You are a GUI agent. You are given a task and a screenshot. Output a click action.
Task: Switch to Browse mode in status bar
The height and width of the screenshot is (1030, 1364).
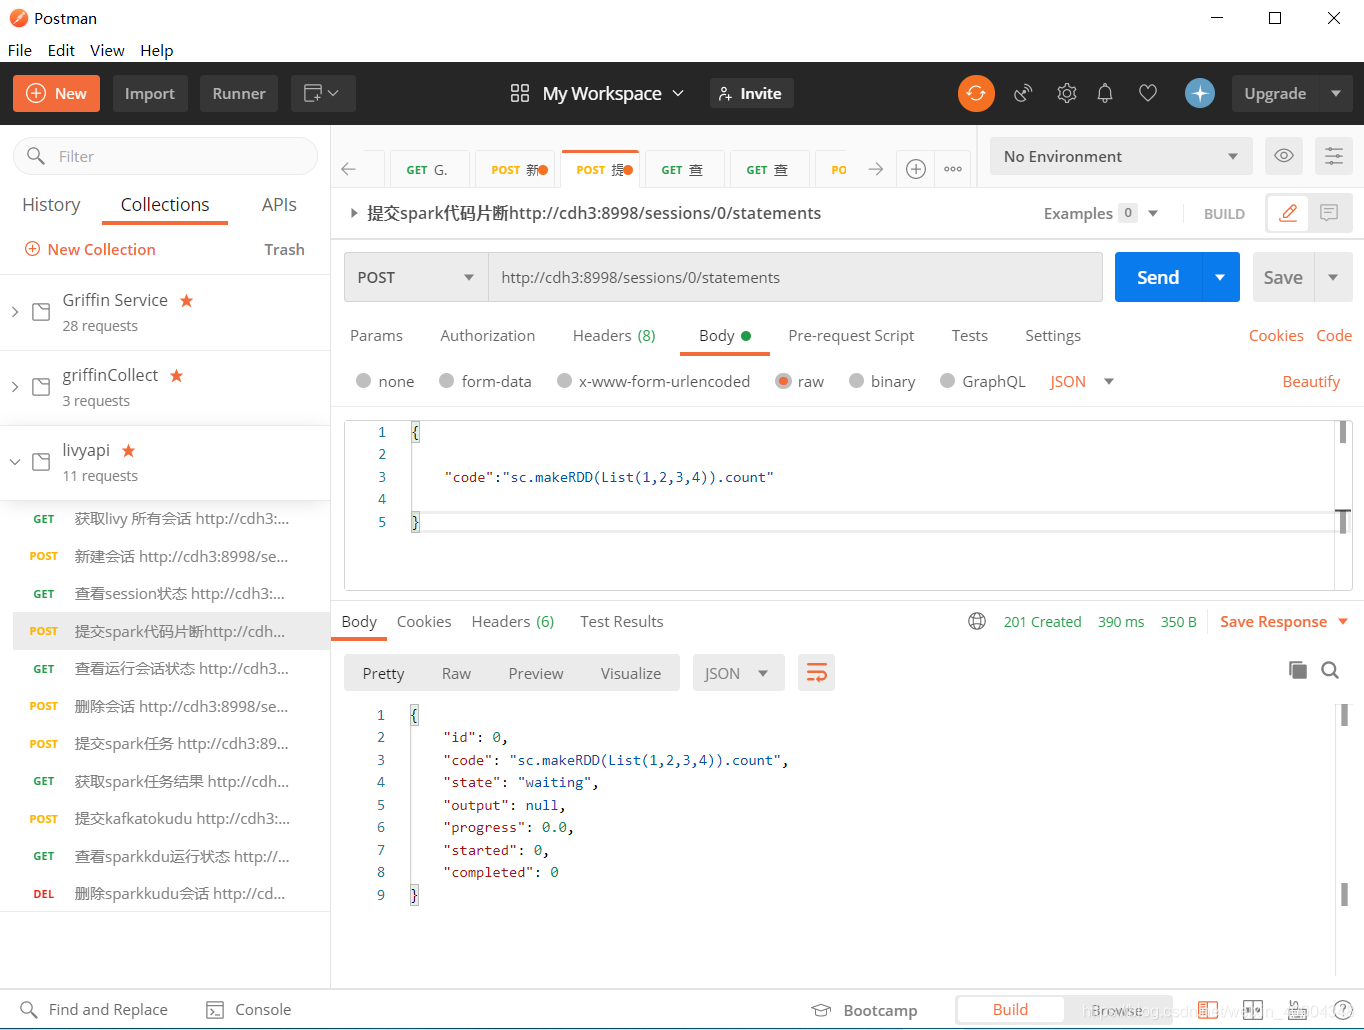(1117, 1010)
